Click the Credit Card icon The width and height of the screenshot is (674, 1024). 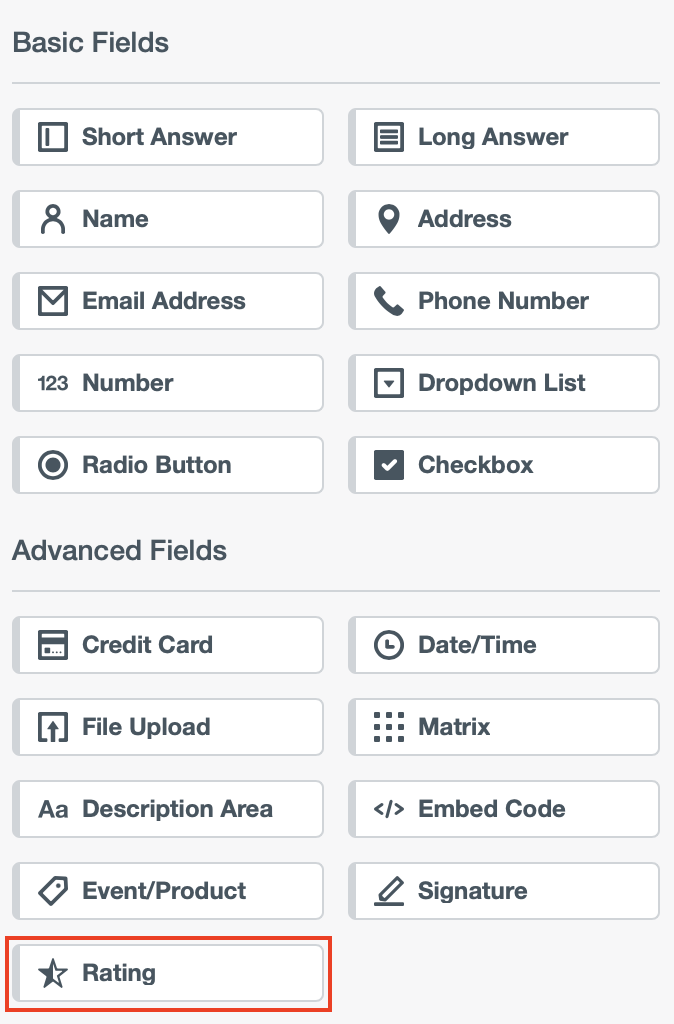pyautogui.click(x=52, y=645)
